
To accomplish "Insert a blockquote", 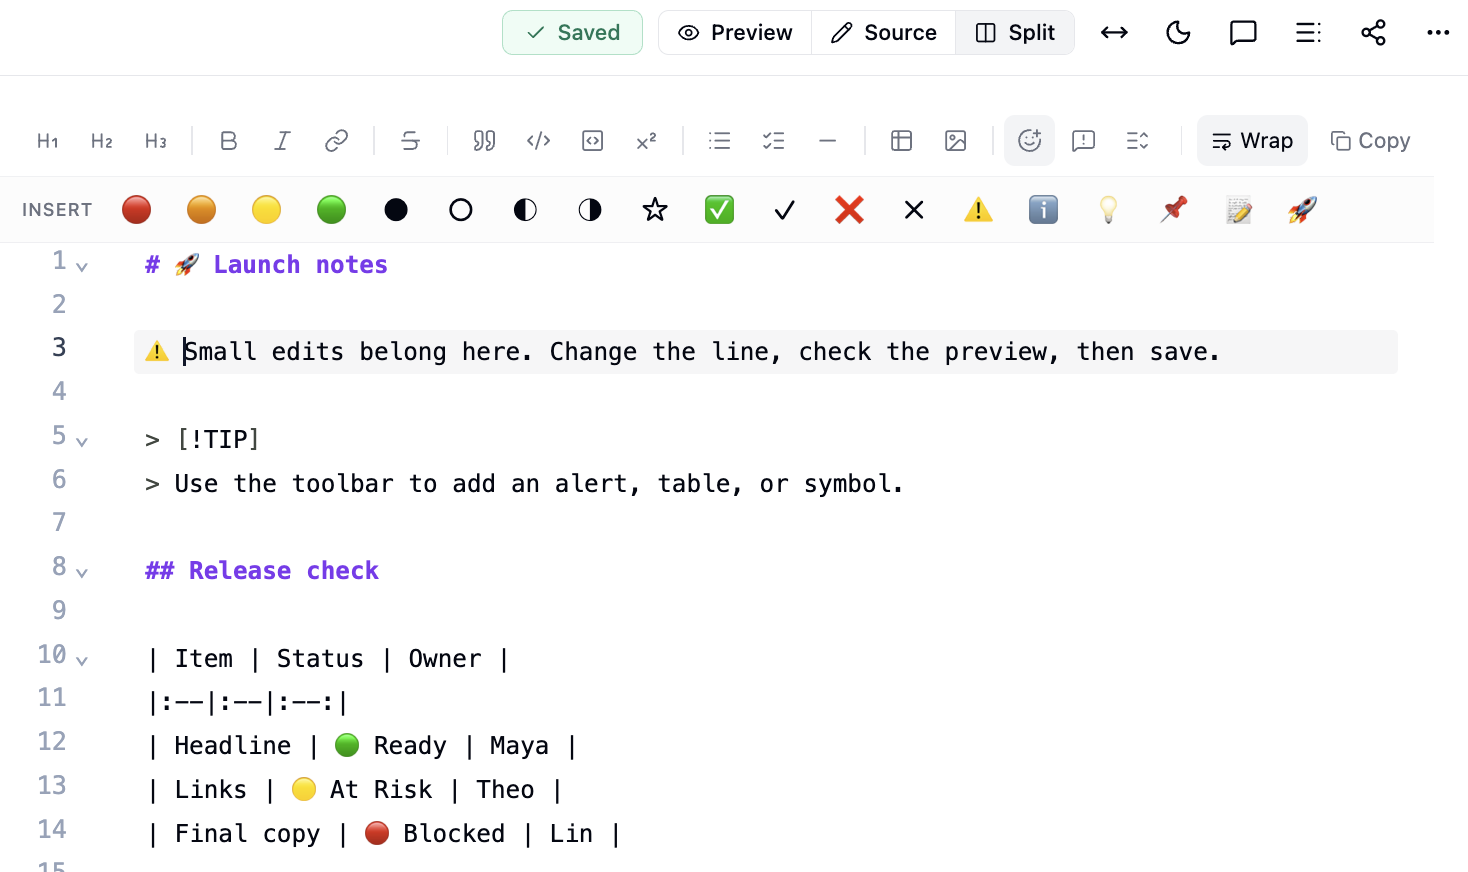I will (485, 141).
